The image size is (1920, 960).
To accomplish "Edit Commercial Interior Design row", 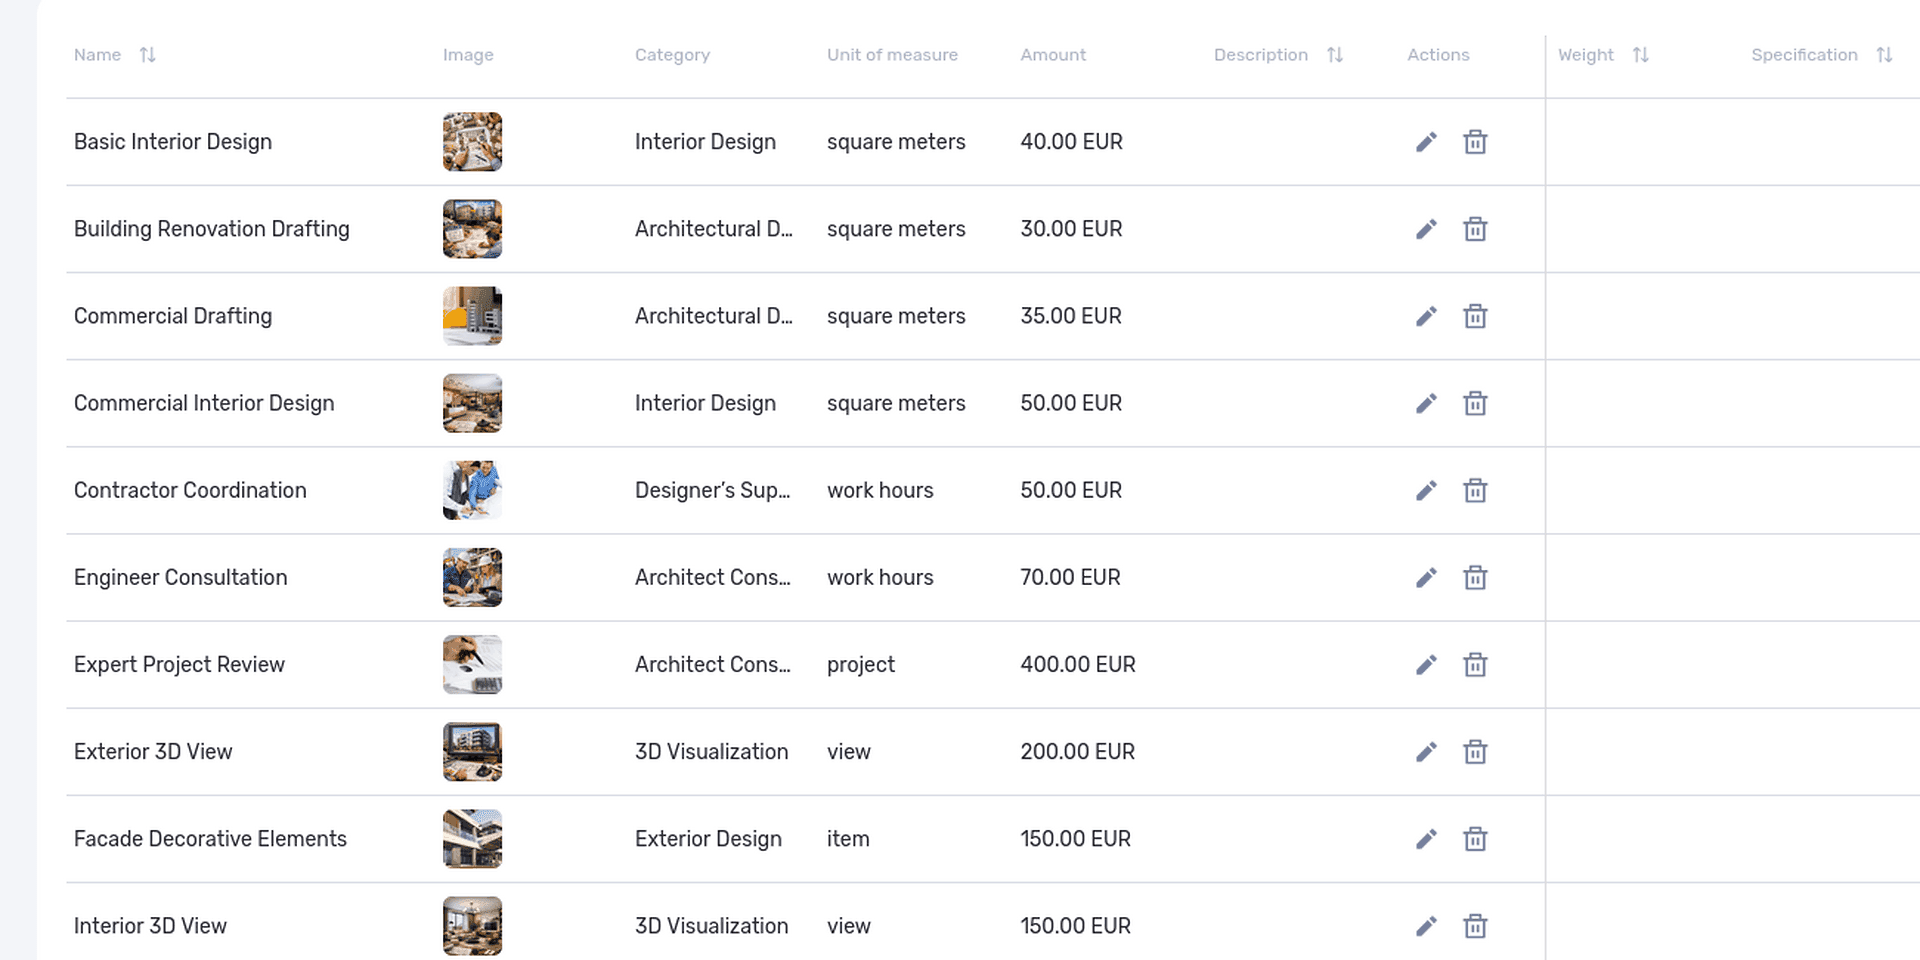I will (x=1426, y=403).
